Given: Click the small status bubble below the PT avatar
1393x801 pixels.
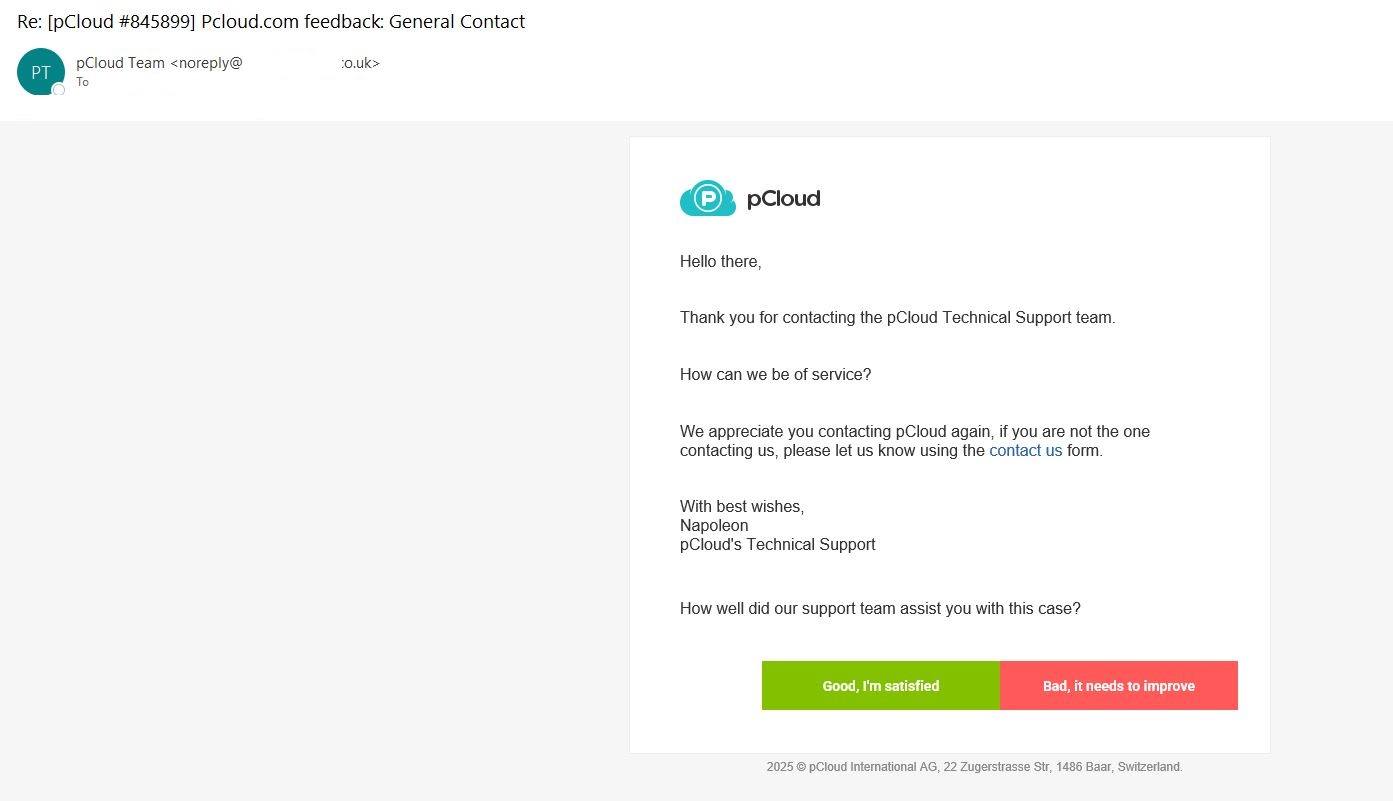Looking at the screenshot, I should click(58, 90).
